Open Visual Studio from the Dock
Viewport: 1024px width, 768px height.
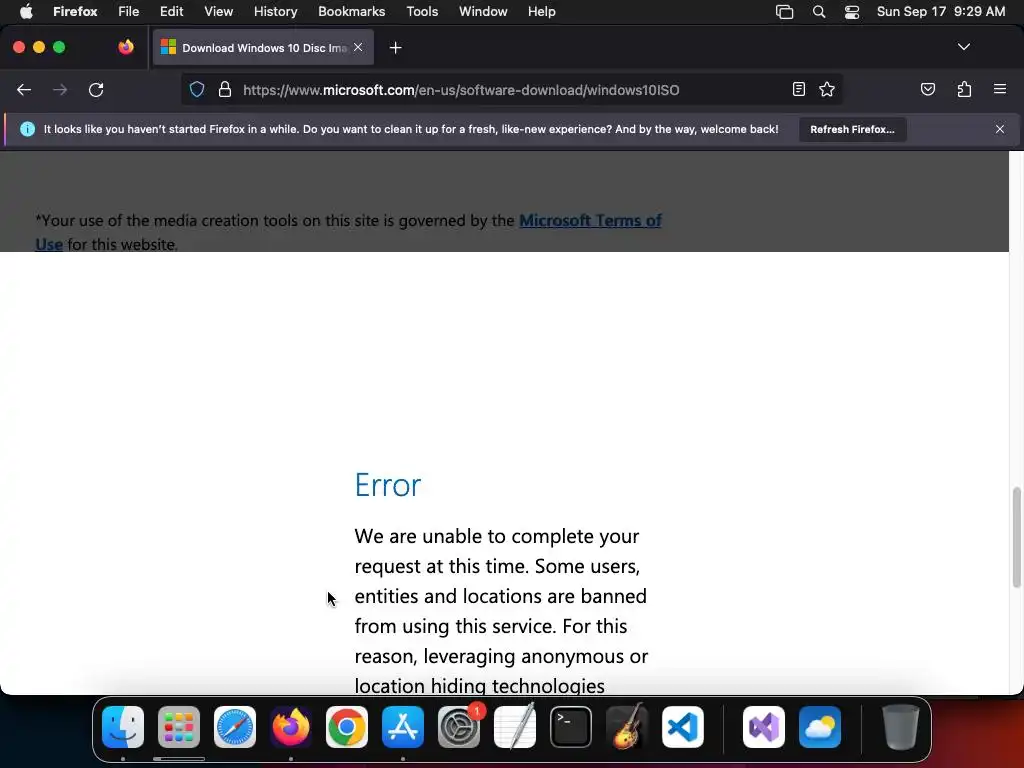point(764,727)
